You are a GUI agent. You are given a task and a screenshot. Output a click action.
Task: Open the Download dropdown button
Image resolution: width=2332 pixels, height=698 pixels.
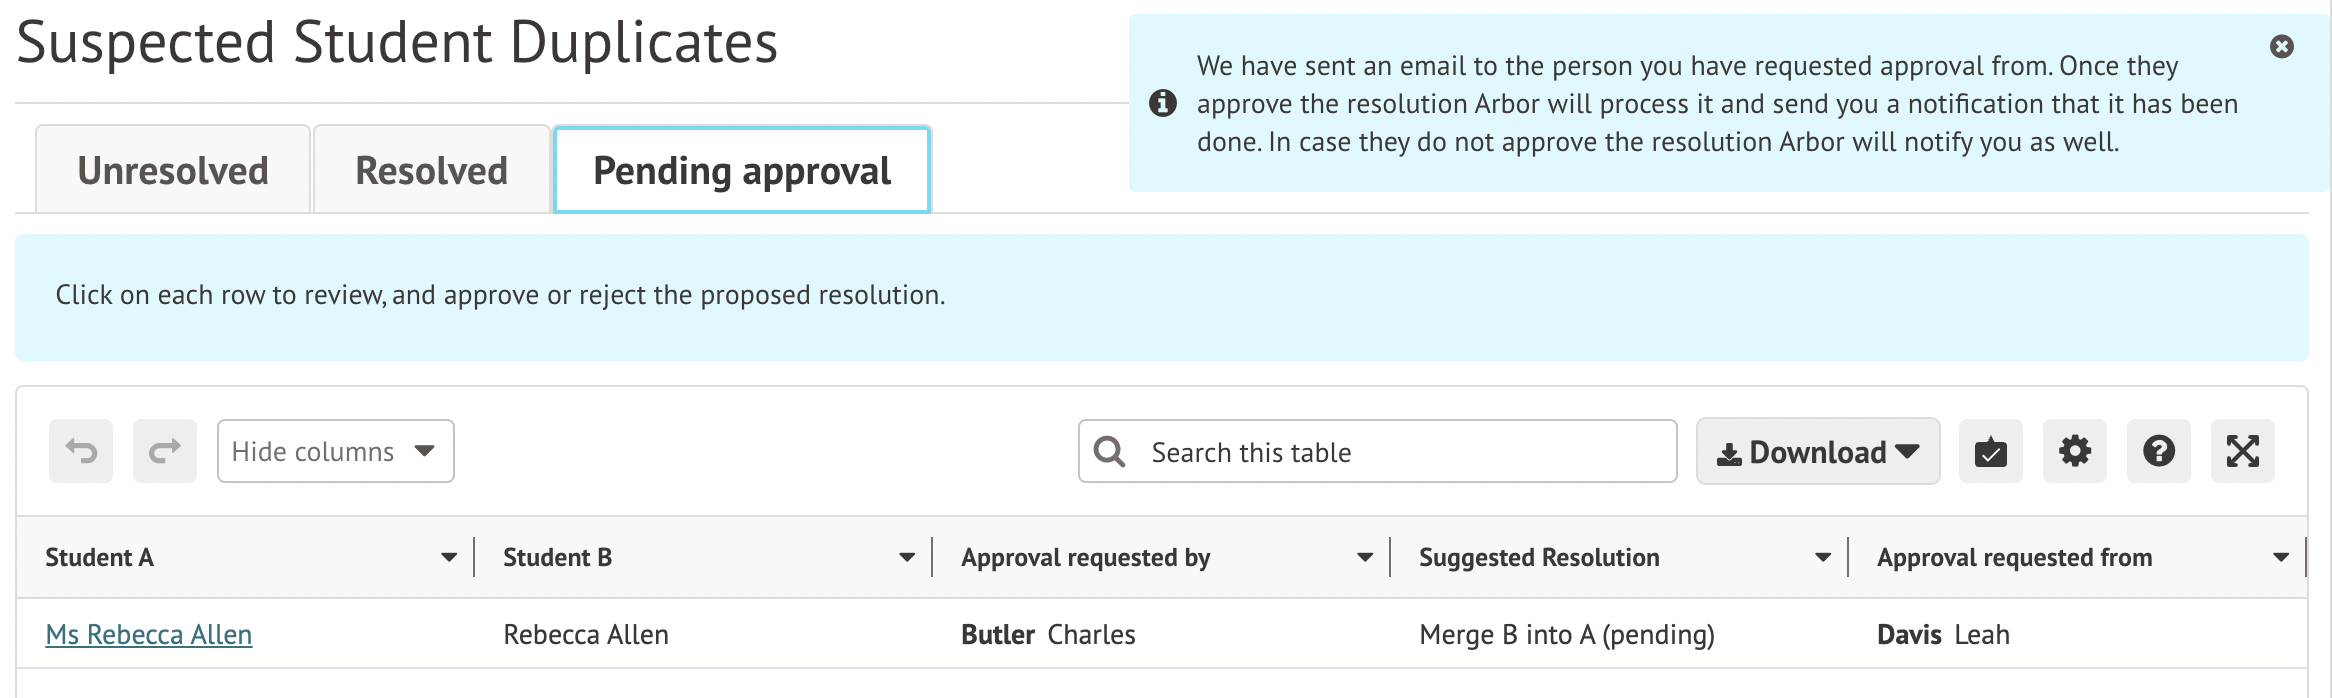(1817, 452)
